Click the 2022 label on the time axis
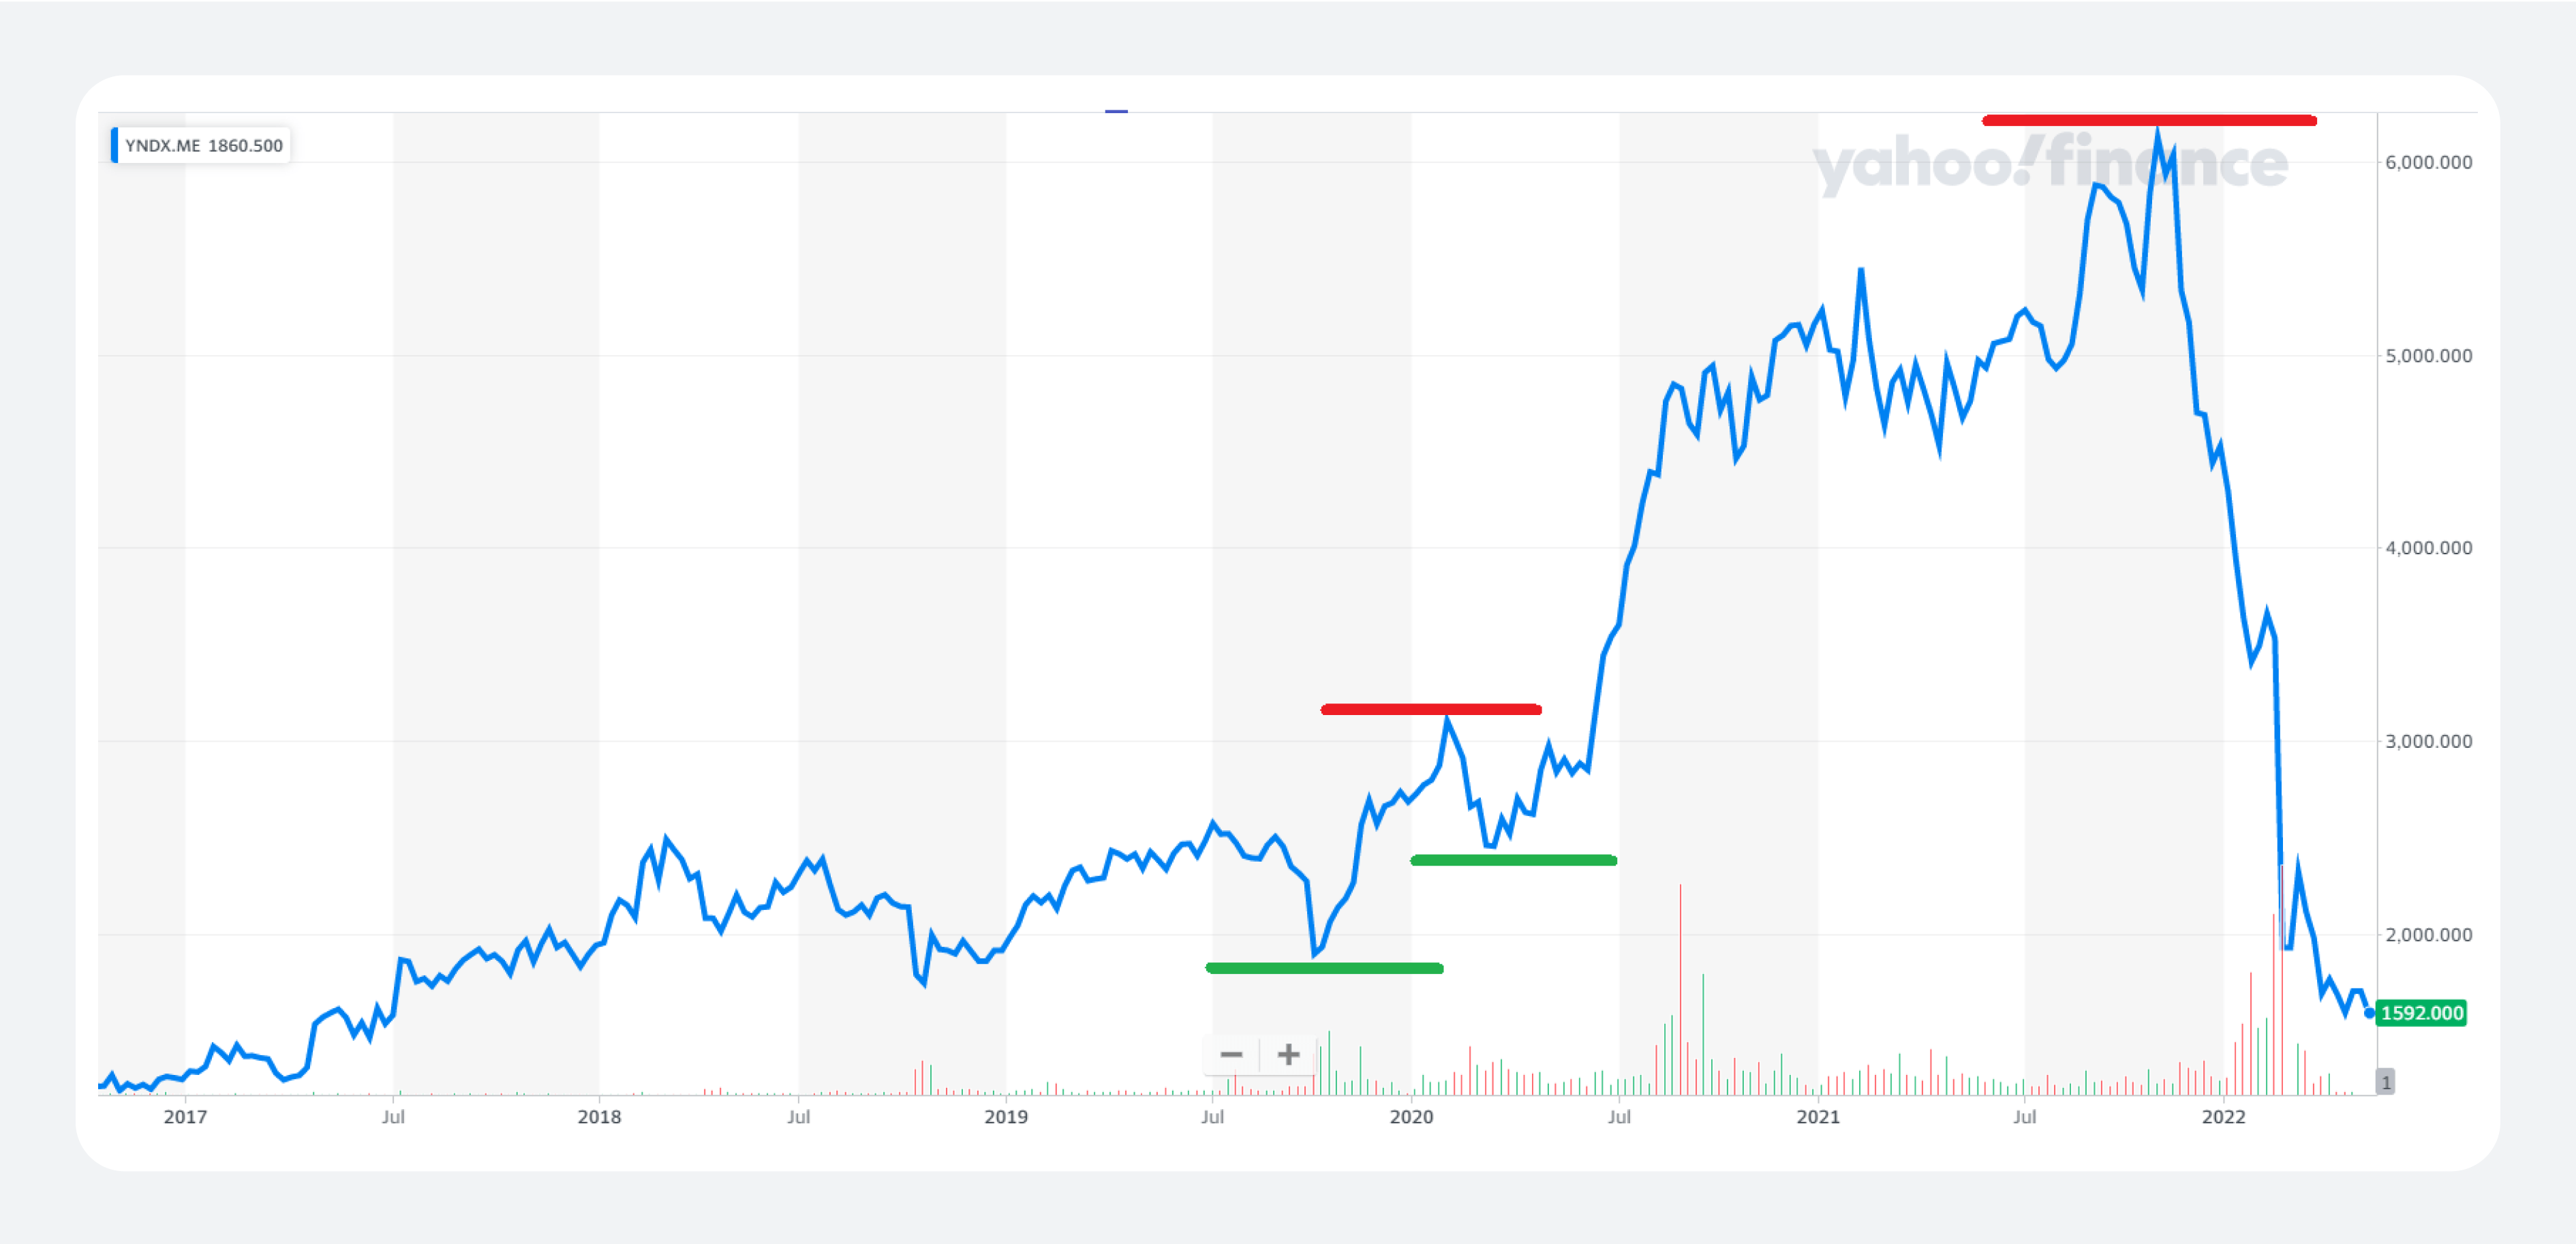The width and height of the screenshot is (2576, 1244). [x=2223, y=1117]
